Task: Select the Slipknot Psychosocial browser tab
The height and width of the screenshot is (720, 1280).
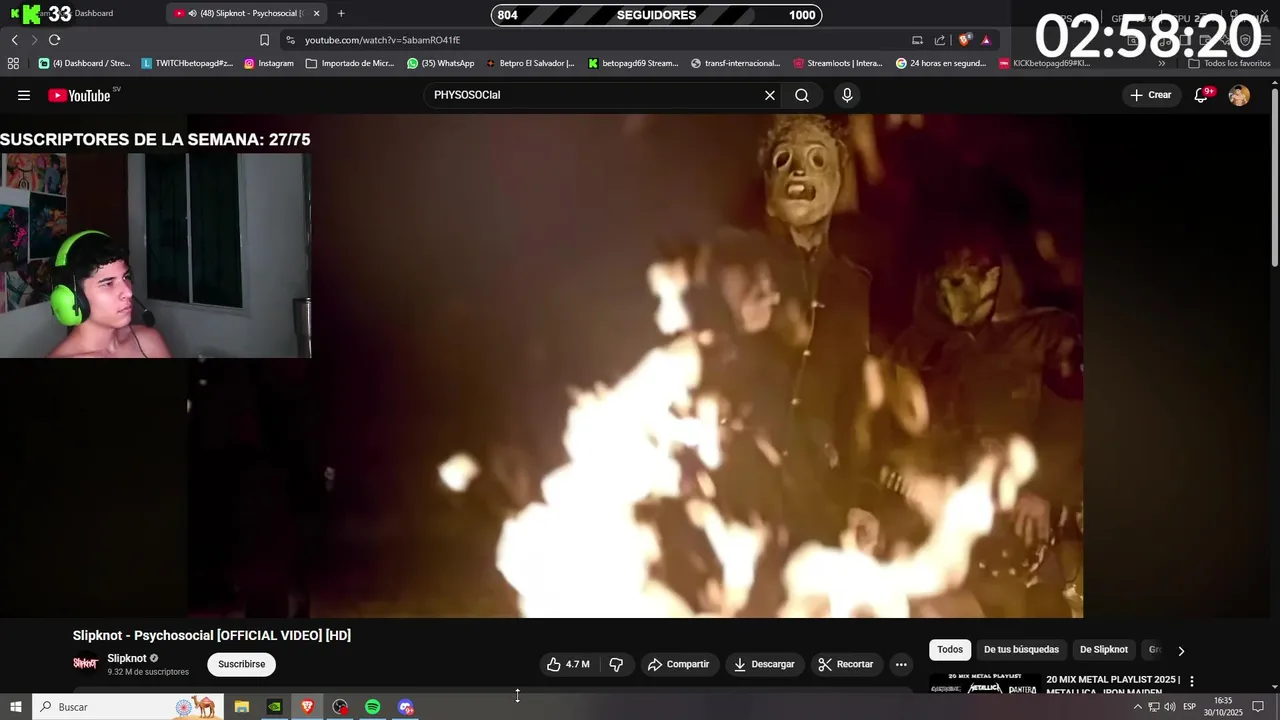Action: point(247,13)
